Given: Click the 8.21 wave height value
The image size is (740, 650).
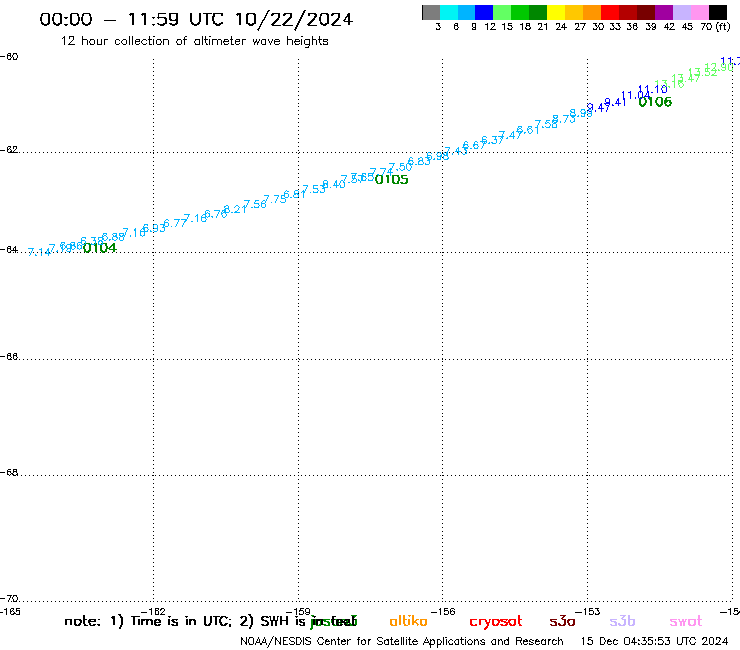Looking at the screenshot, I should [x=235, y=209].
